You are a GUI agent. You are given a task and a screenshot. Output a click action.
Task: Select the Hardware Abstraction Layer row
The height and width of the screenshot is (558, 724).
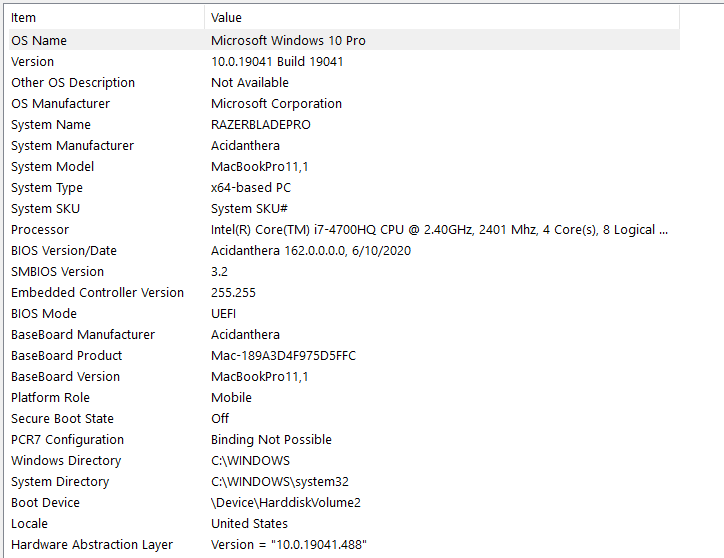(92, 544)
